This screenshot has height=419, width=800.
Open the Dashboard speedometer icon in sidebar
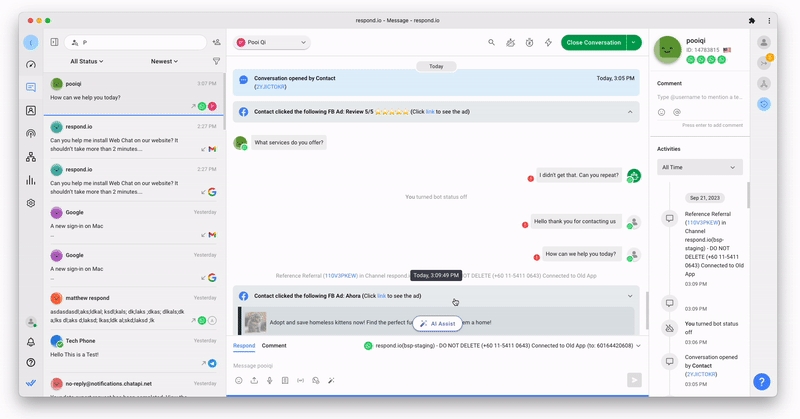click(31, 64)
